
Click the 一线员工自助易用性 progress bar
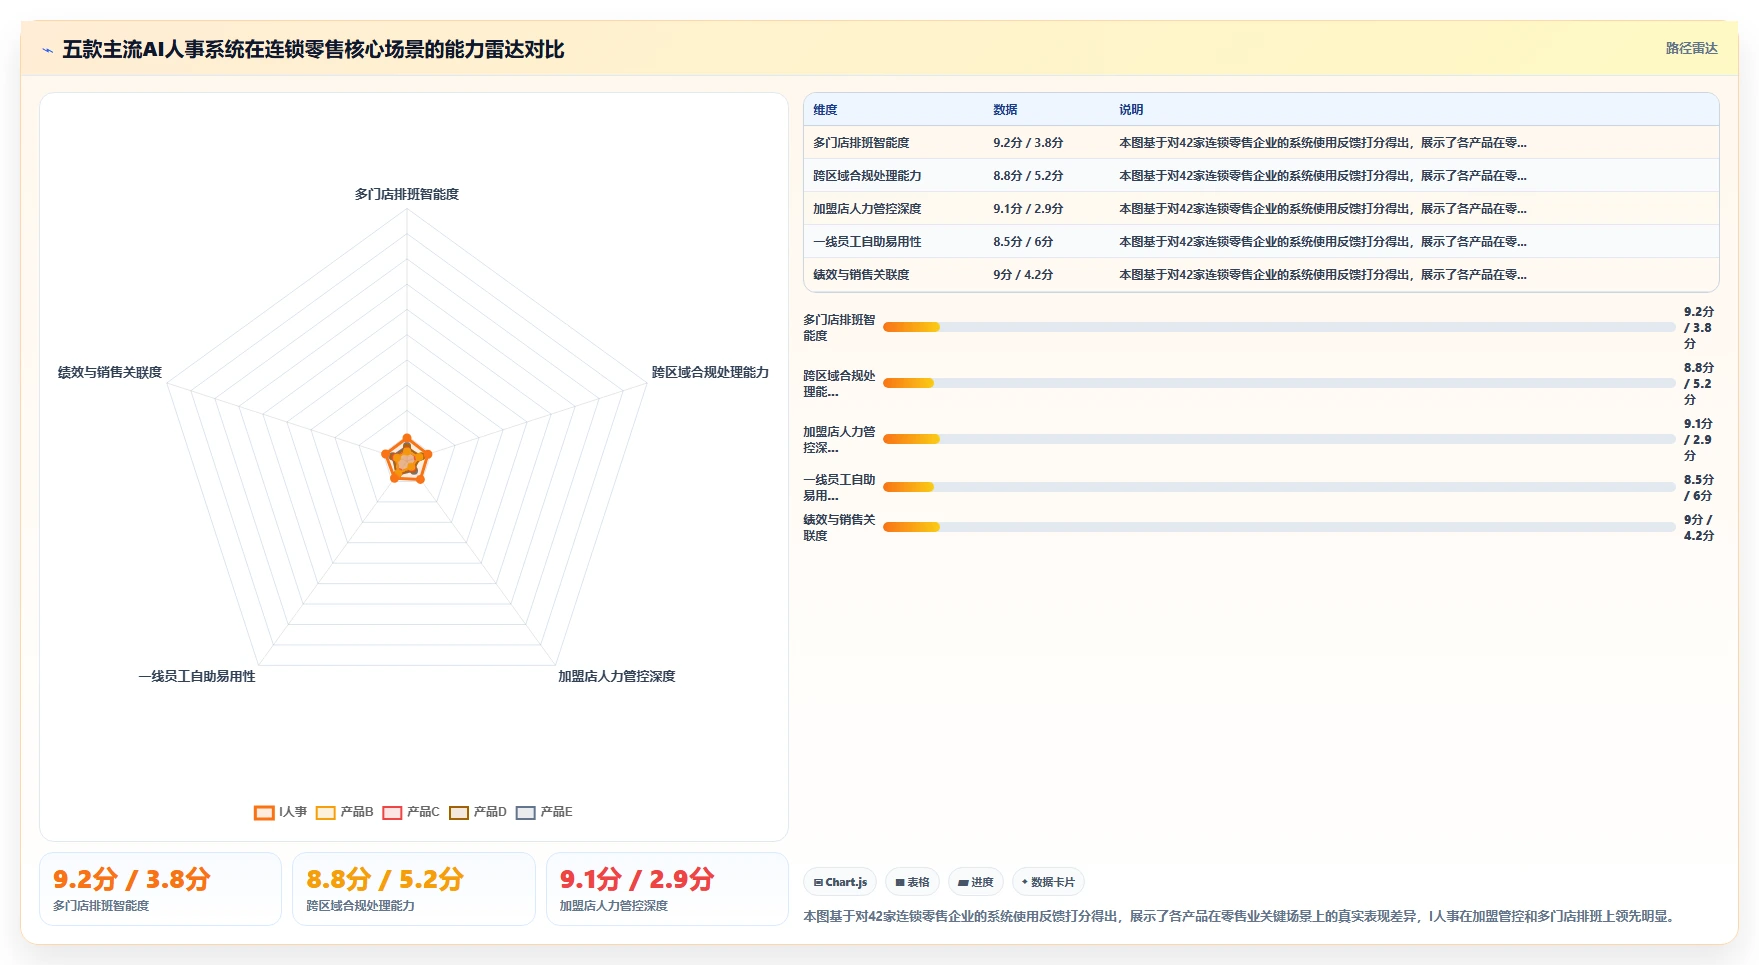[x=1279, y=487]
